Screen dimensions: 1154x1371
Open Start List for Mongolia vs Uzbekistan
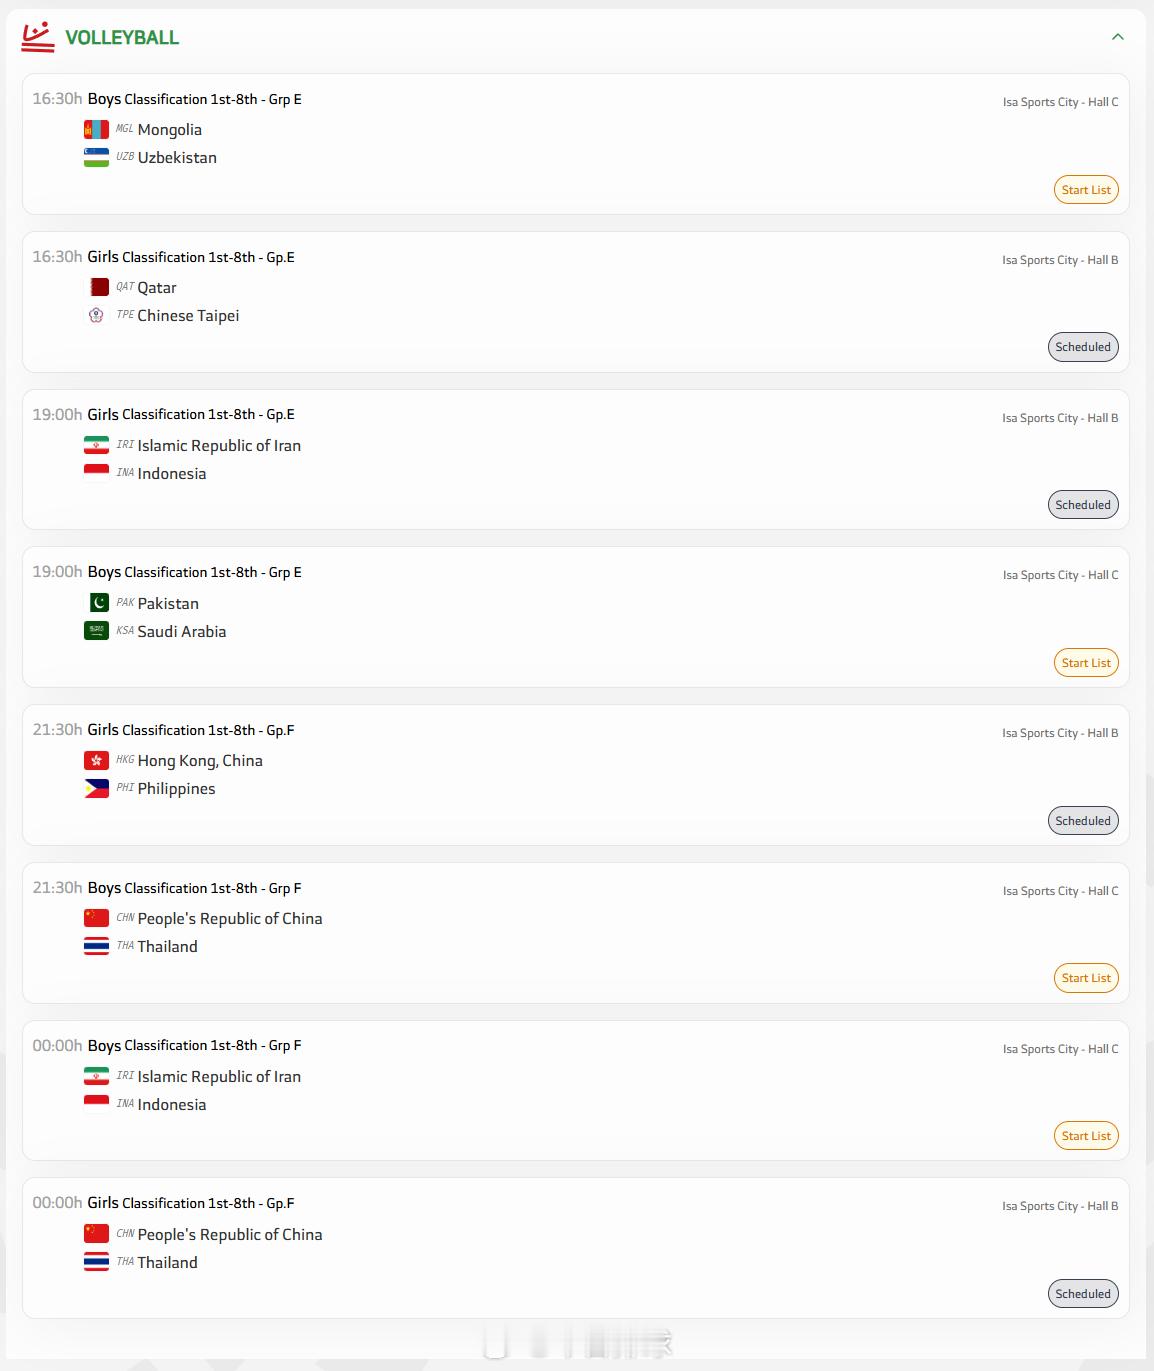point(1085,190)
